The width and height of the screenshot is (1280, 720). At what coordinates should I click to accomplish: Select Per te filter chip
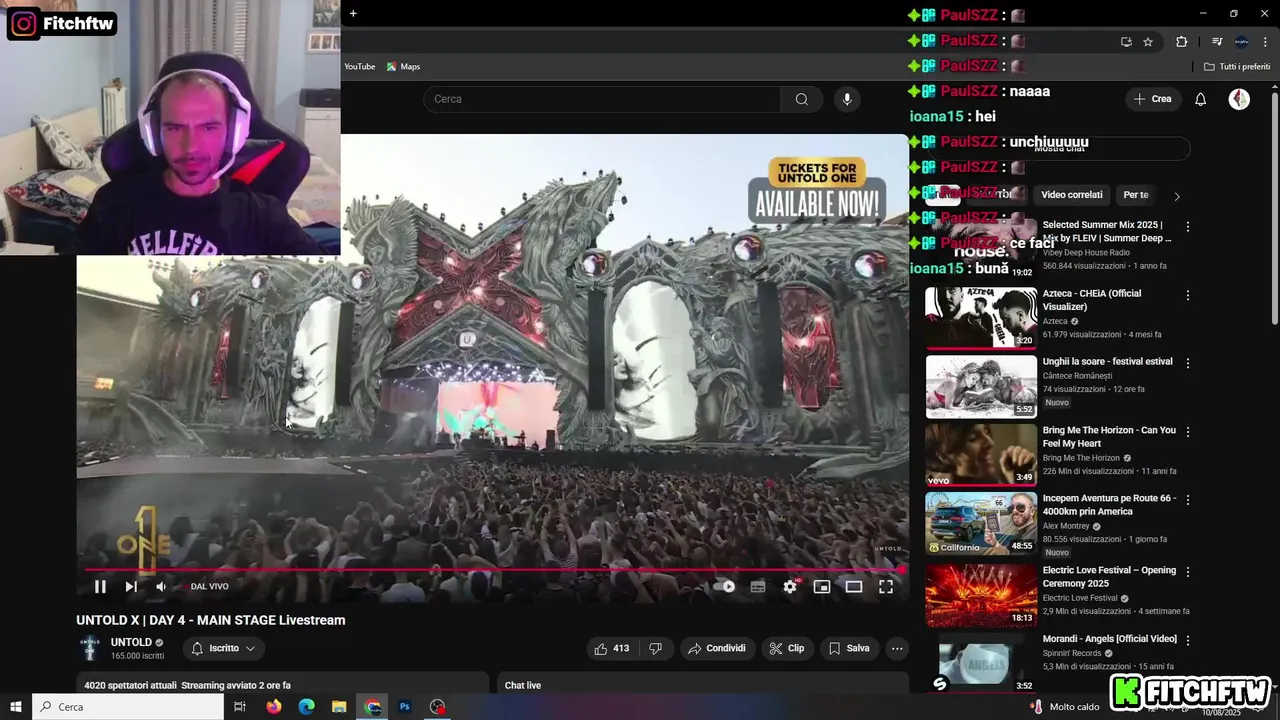(x=1136, y=195)
